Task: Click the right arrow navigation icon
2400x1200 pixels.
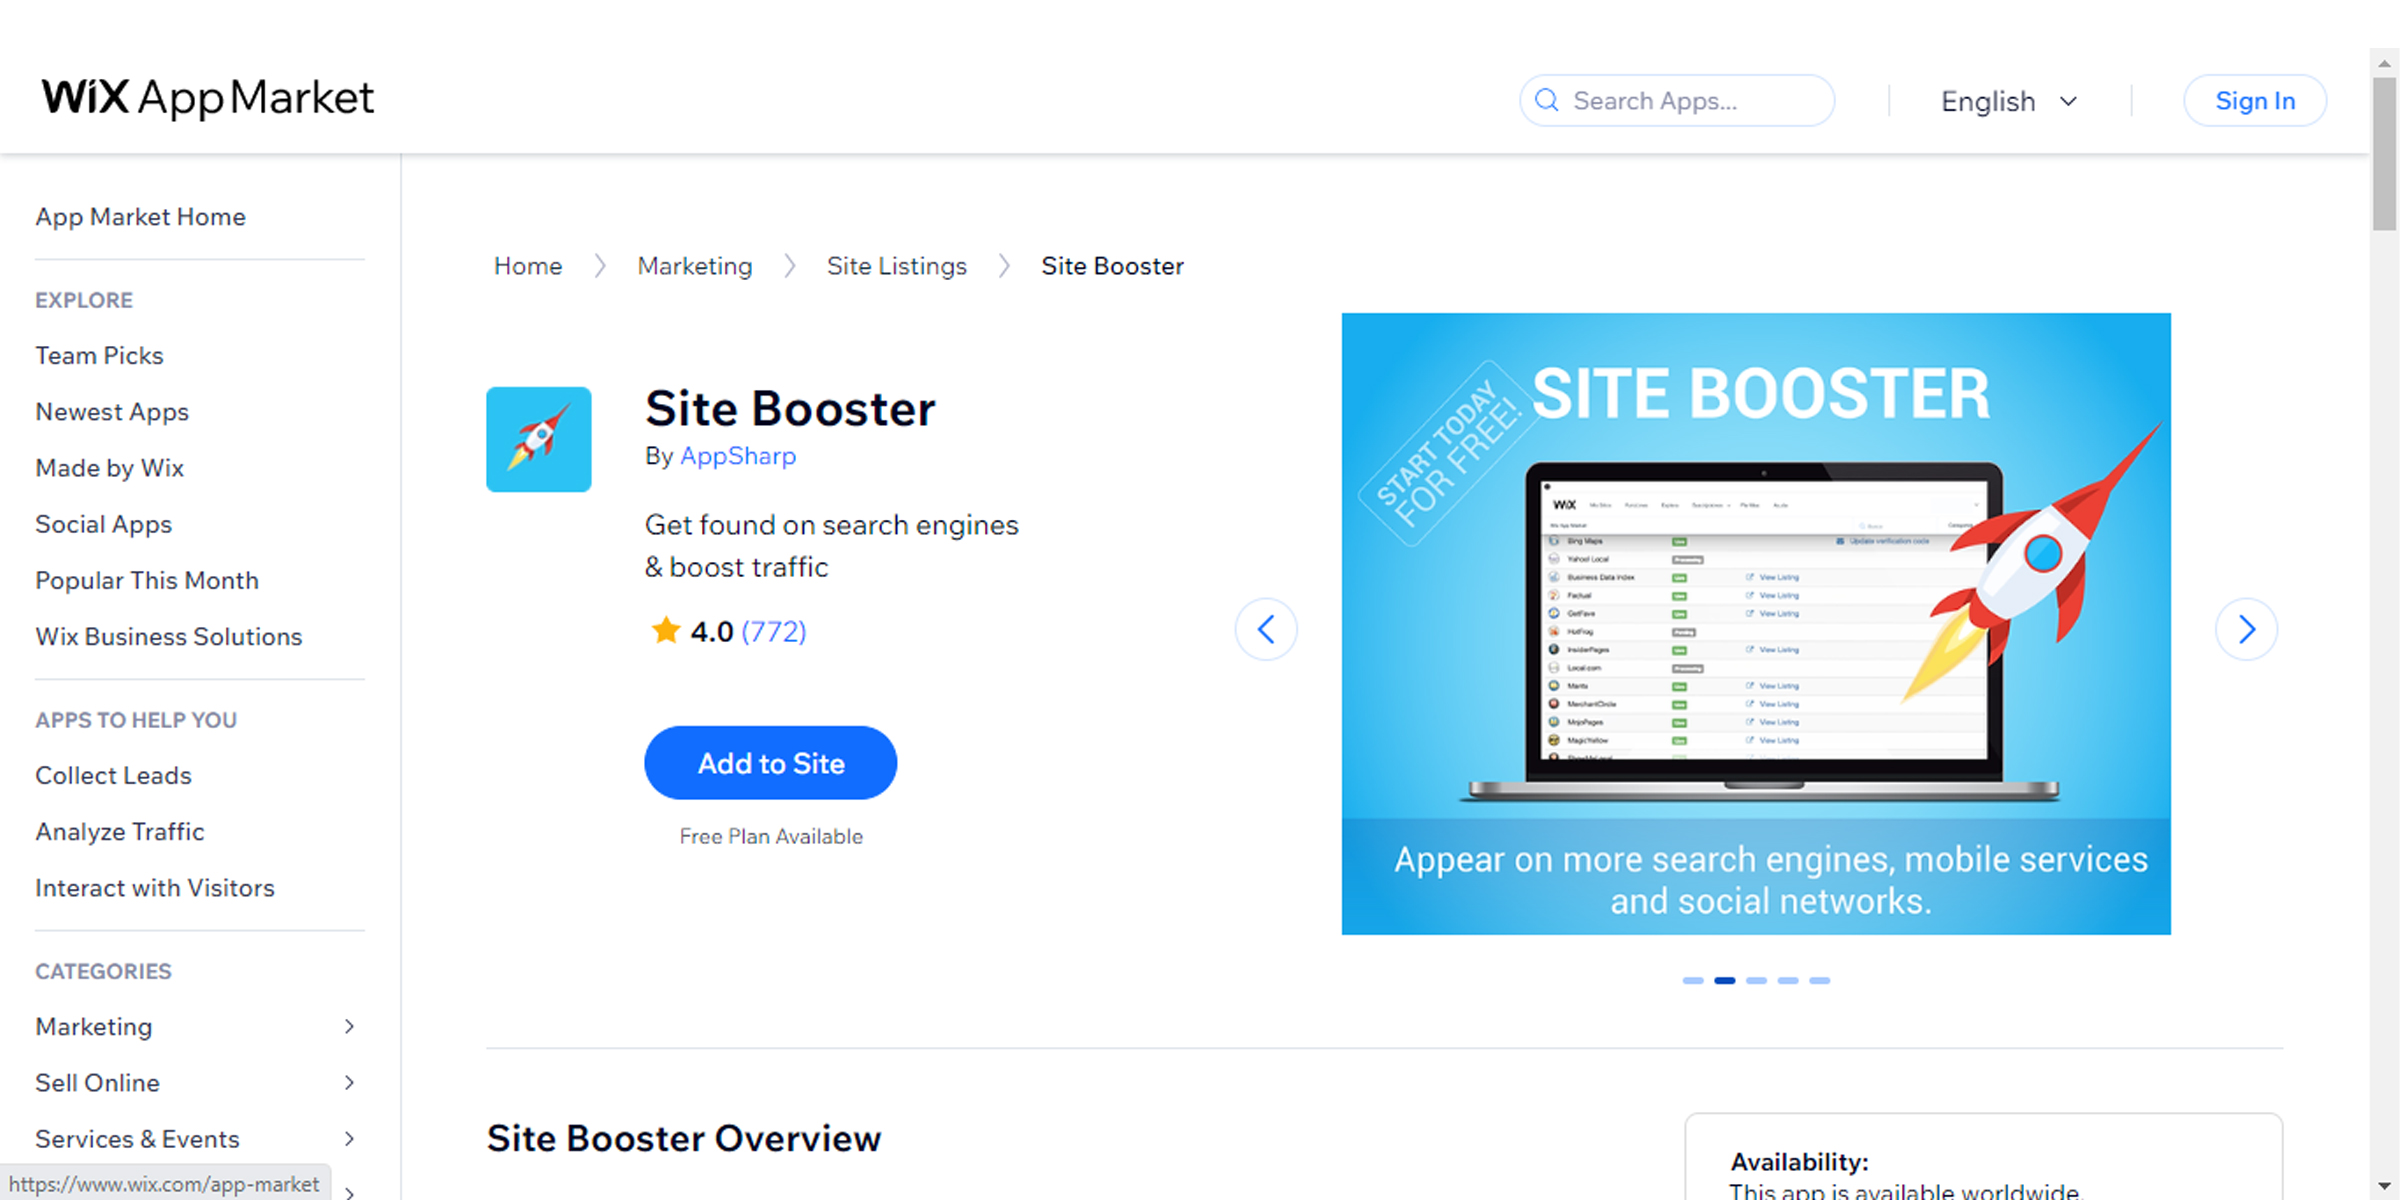Action: tap(2250, 628)
